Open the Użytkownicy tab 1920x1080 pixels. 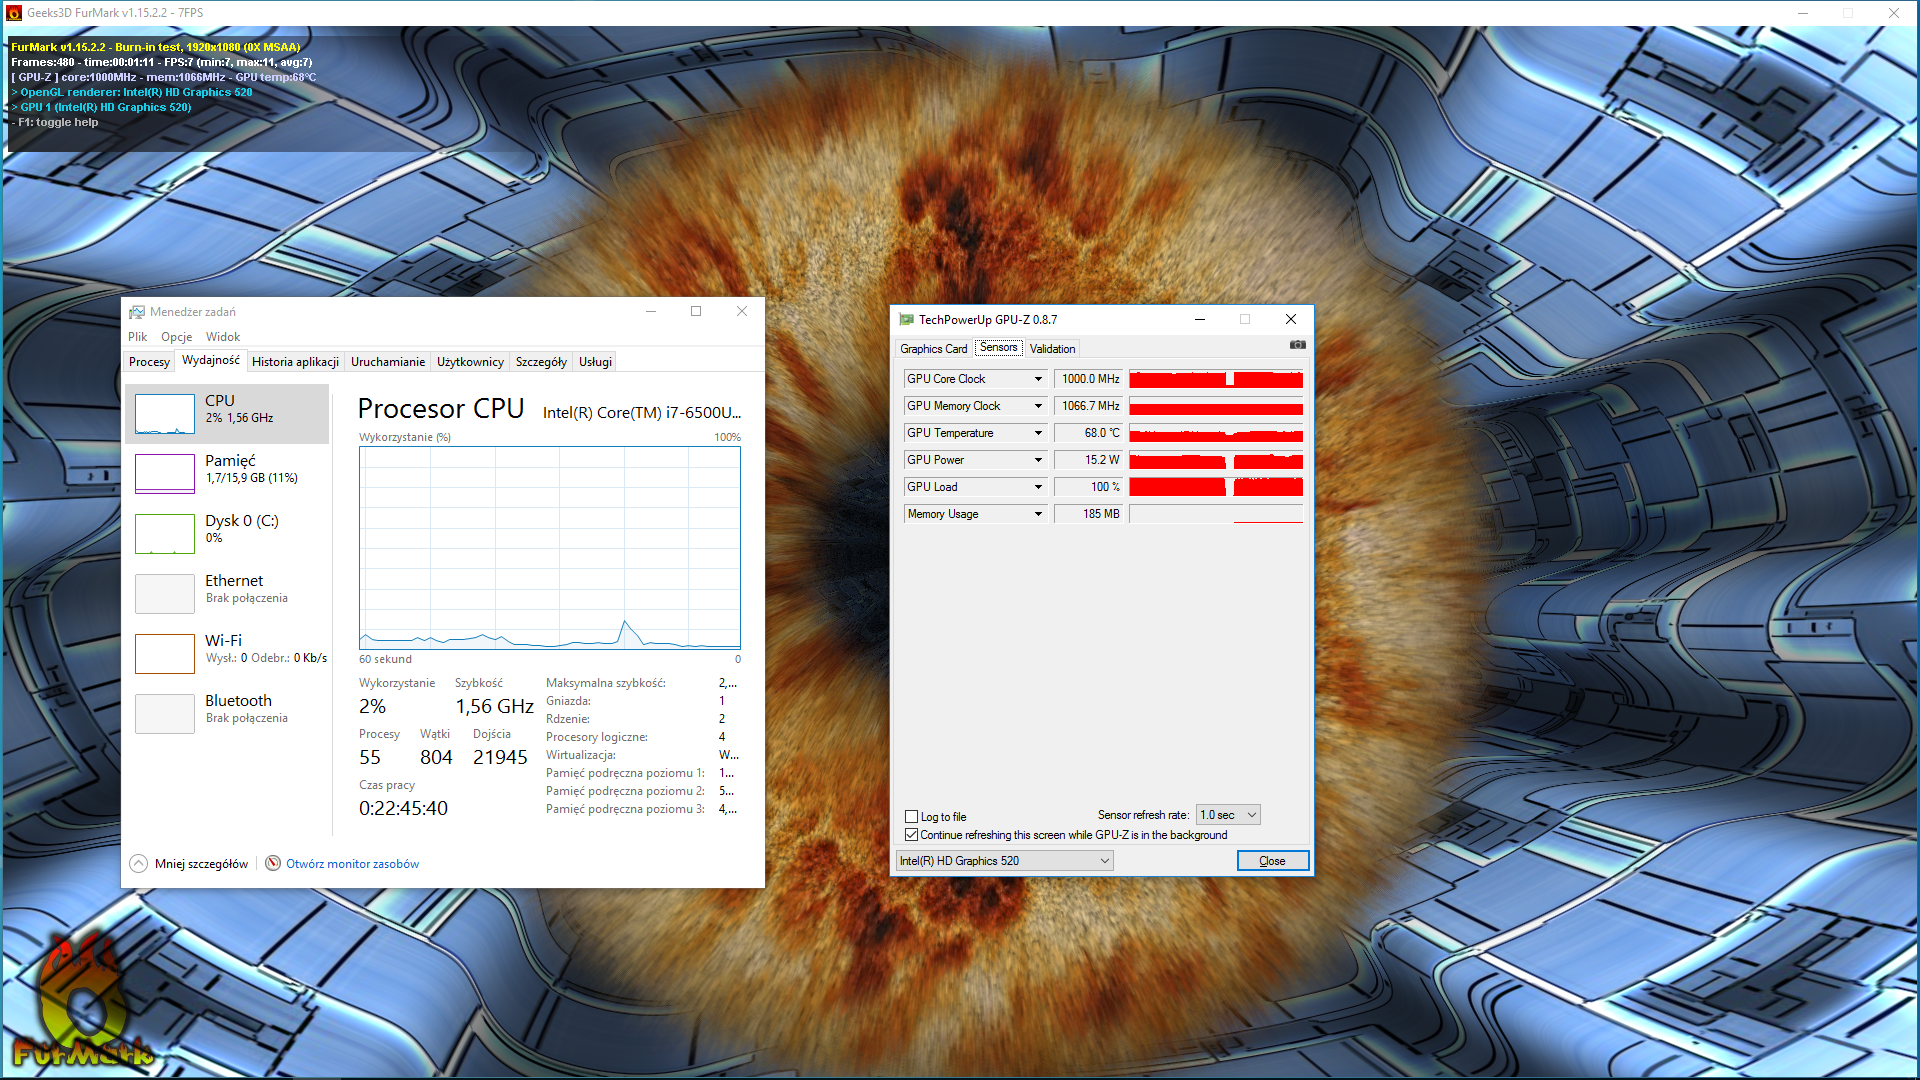click(x=470, y=362)
